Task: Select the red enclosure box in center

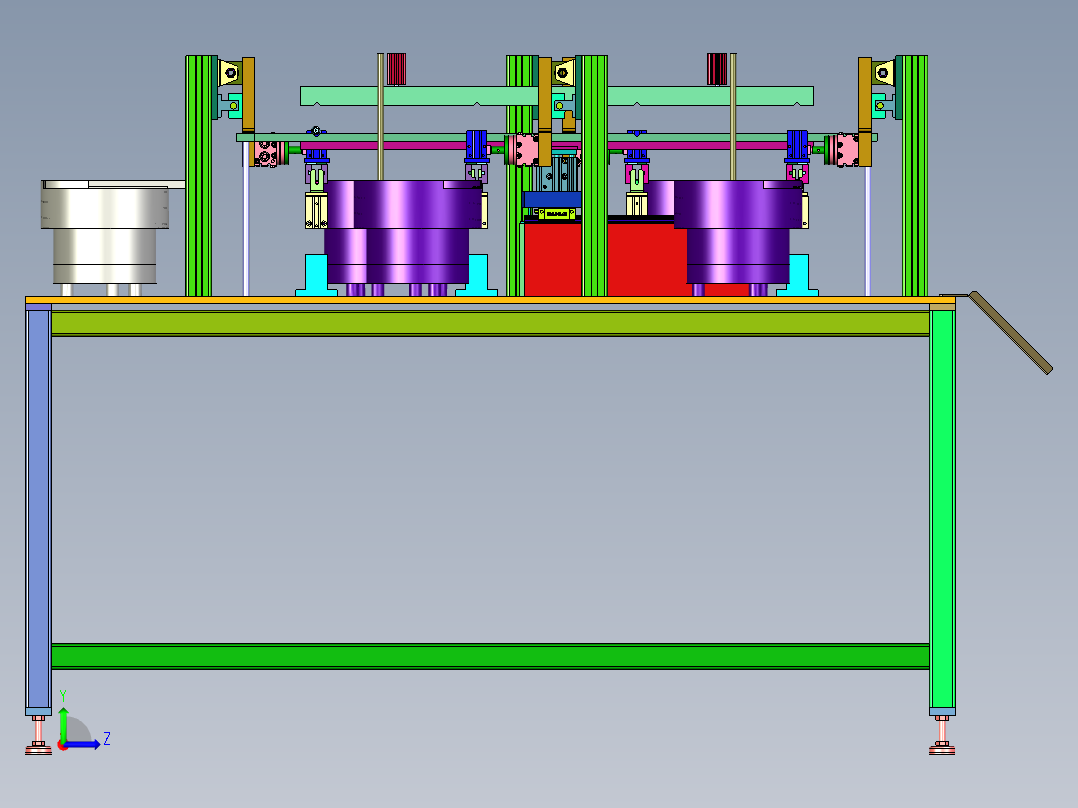Action: coord(636,258)
